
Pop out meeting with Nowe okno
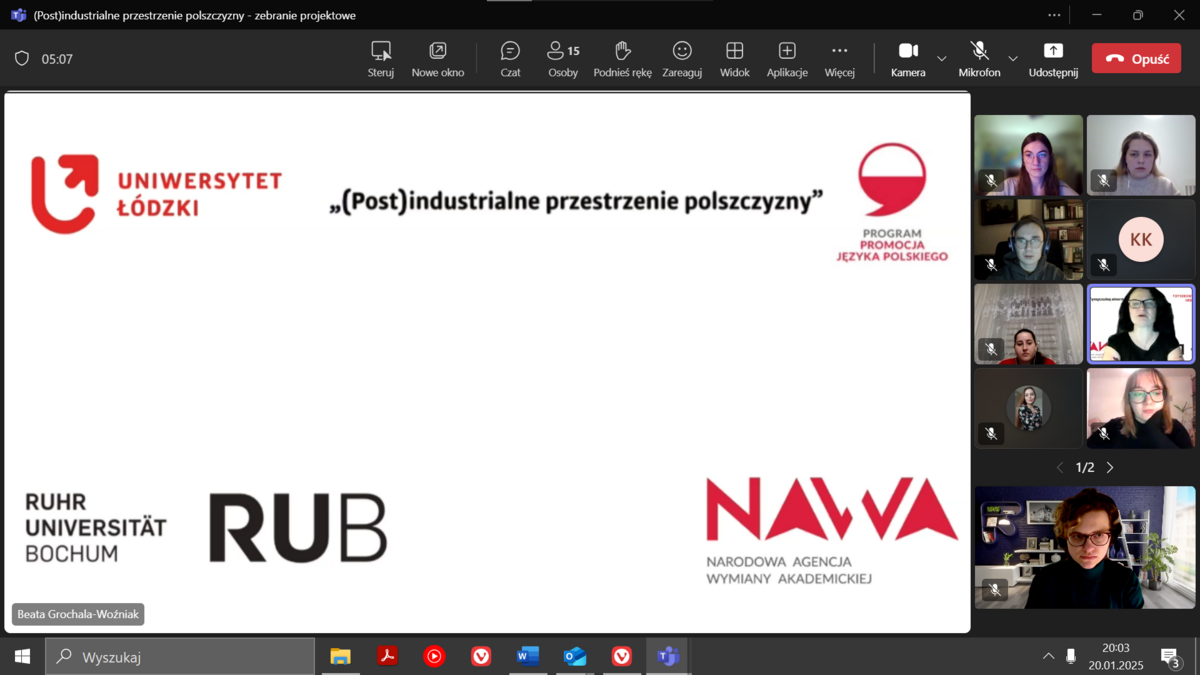(x=438, y=59)
